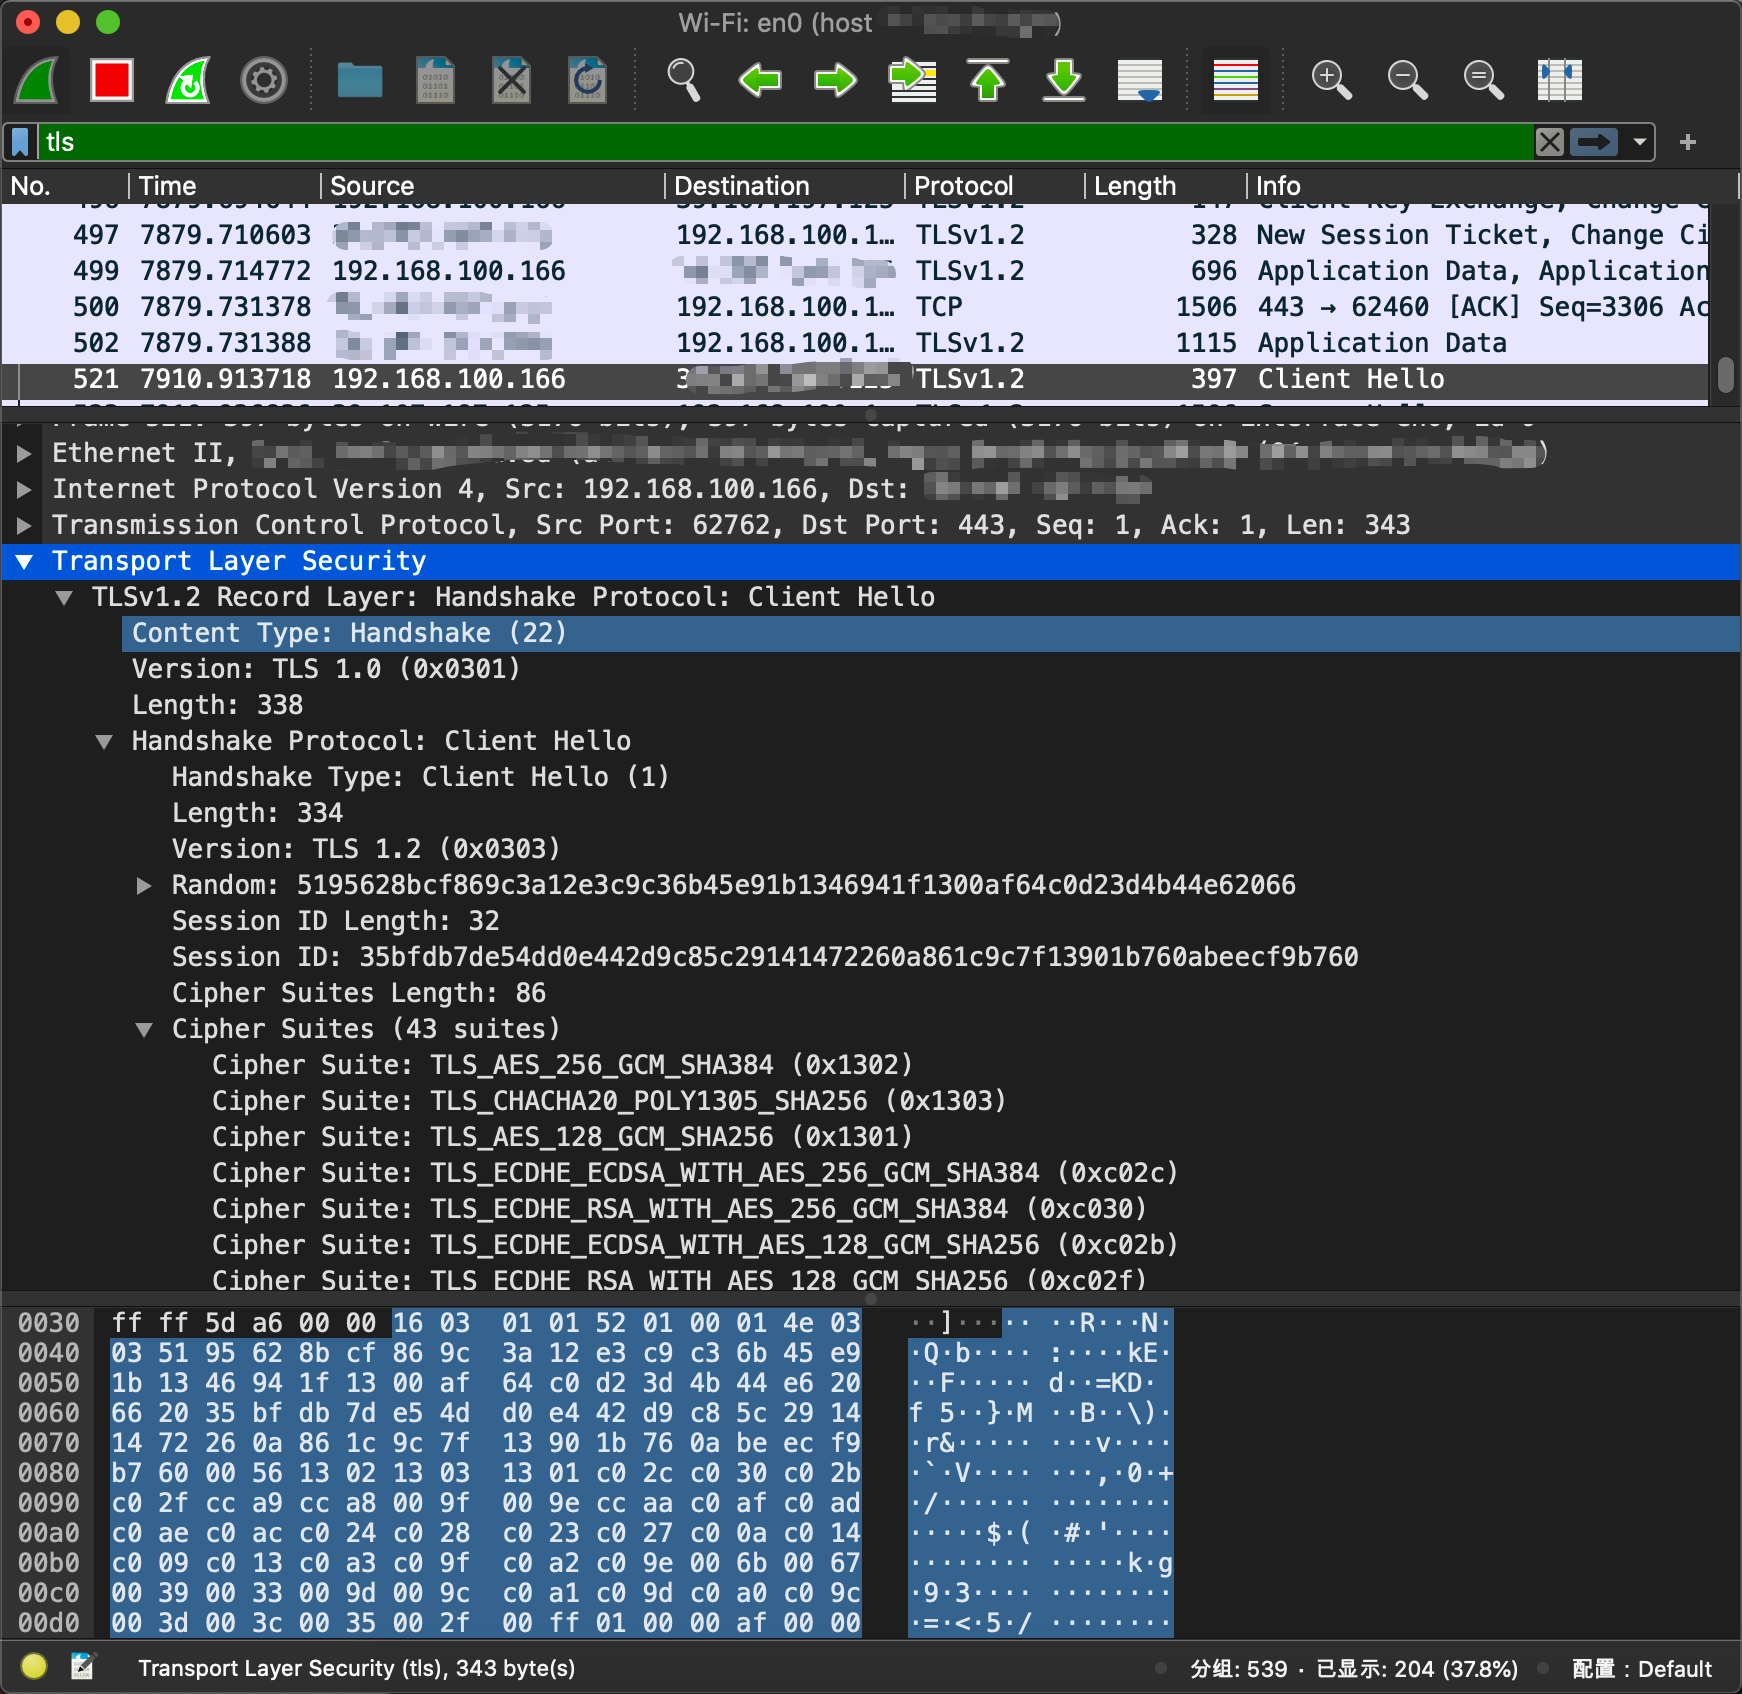This screenshot has width=1742, height=1694.
Task: Click the packet list vertical scrollbar
Action: click(1725, 374)
